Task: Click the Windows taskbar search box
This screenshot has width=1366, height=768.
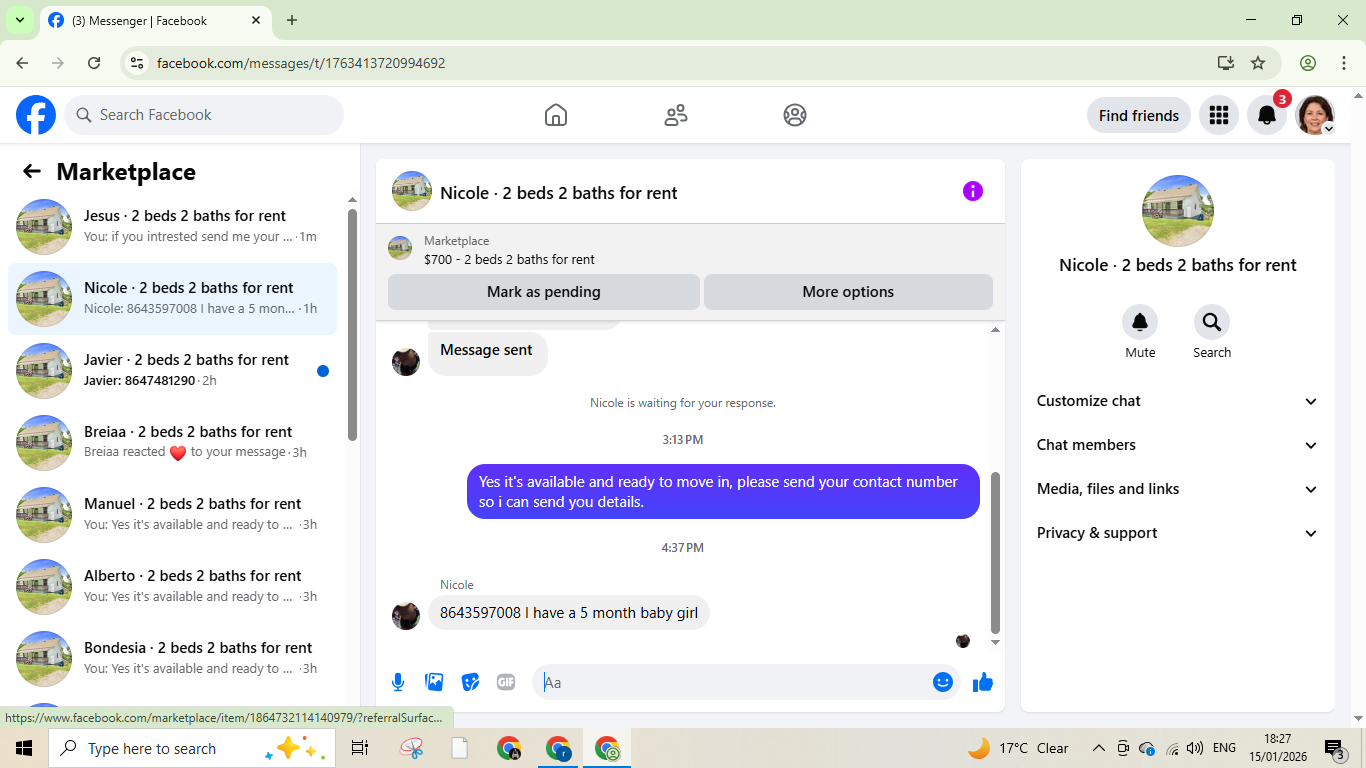Action: 190,748
